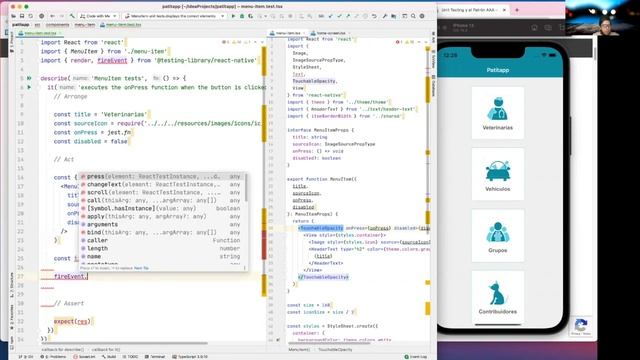Run the 'it' test from the line 6 gutter icon
The width and height of the screenshot is (640, 360).
pyautogui.click(x=29, y=87)
